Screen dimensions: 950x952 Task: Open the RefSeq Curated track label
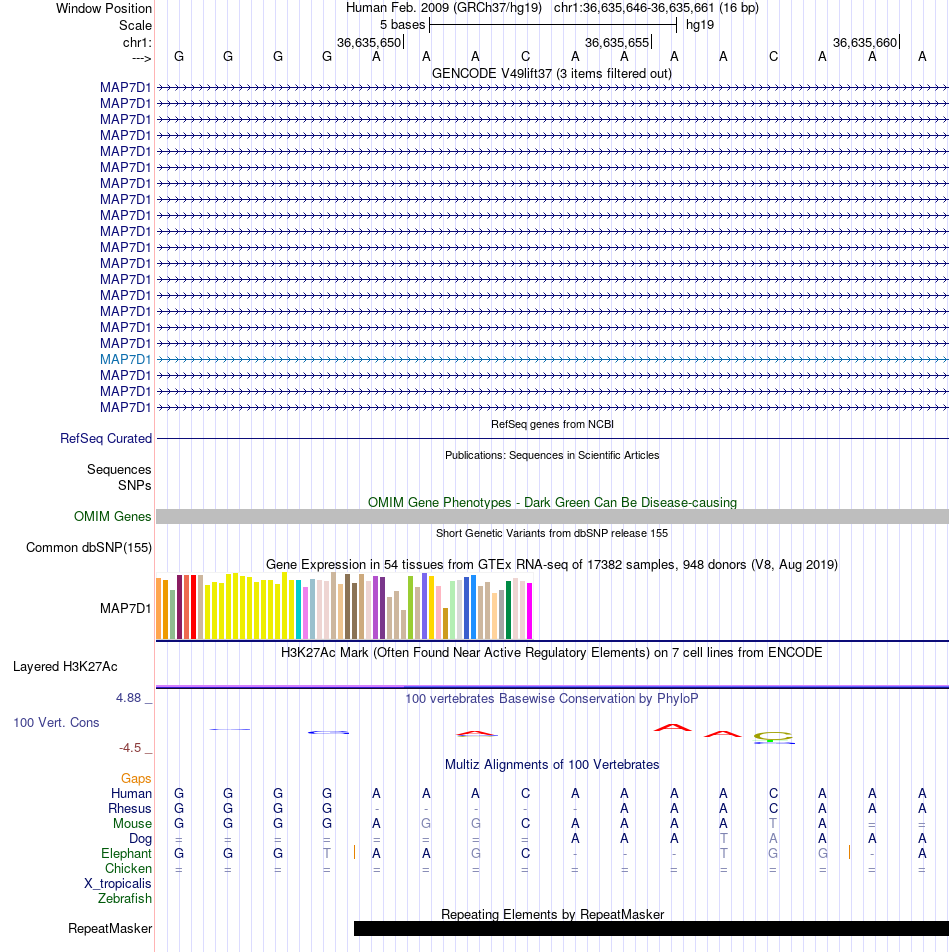pos(106,438)
